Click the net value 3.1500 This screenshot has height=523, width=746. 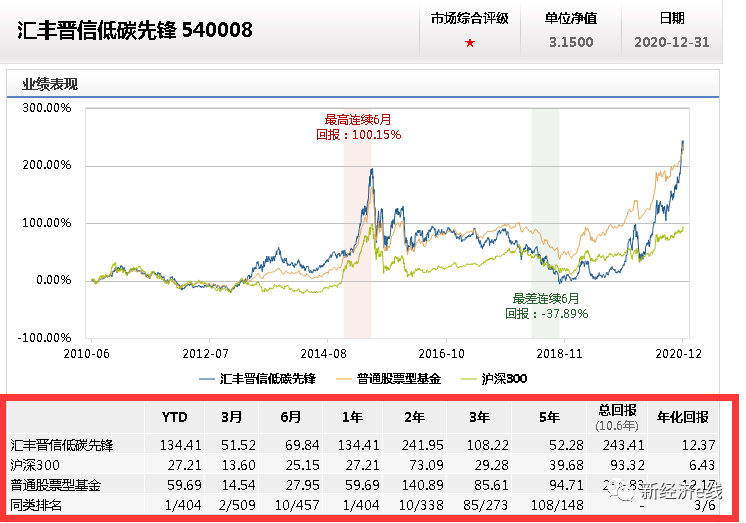pyautogui.click(x=571, y=42)
